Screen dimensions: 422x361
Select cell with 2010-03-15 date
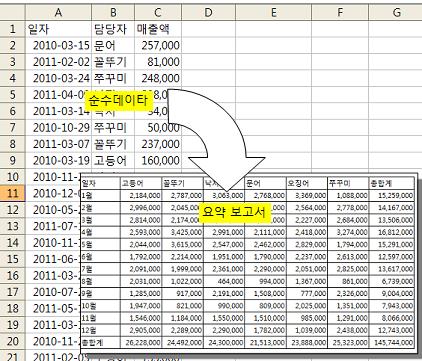pyautogui.click(x=58, y=45)
